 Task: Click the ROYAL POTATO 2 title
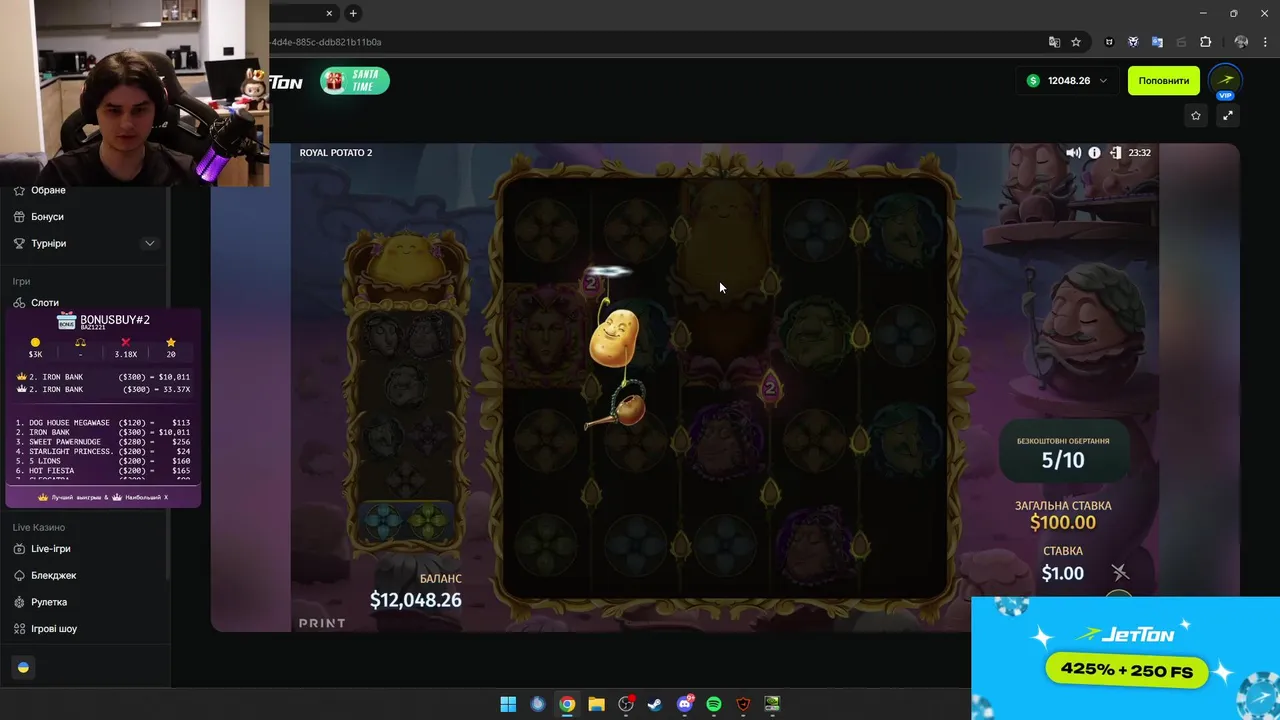coord(336,153)
